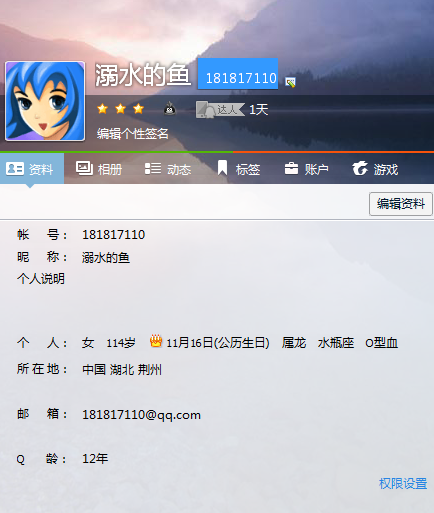Click the third gold level star
The image size is (434, 513).
tap(138, 109)
